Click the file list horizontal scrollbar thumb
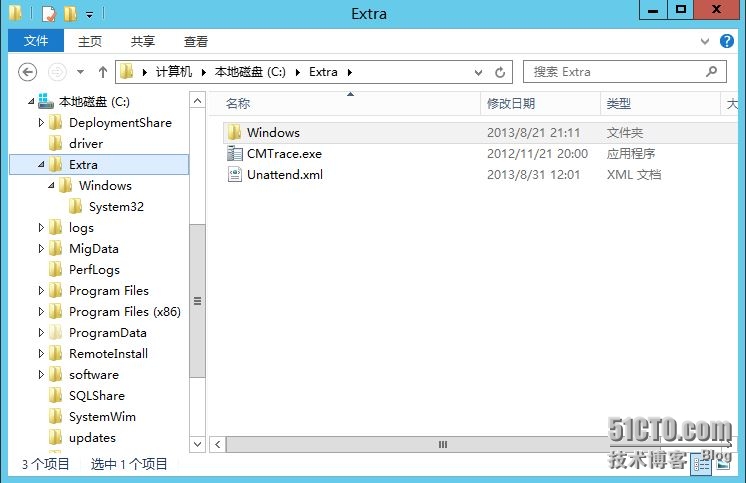The height and width of the screenshot is (483, 746). point(442,444)
